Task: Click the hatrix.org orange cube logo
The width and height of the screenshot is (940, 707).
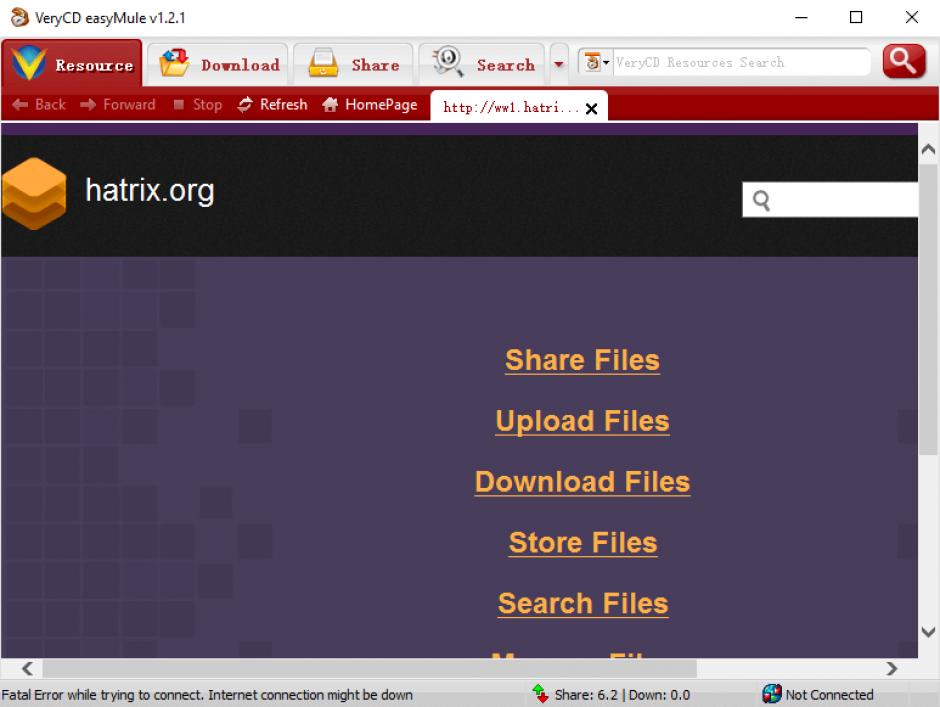Action: click(x=34, y=194)
